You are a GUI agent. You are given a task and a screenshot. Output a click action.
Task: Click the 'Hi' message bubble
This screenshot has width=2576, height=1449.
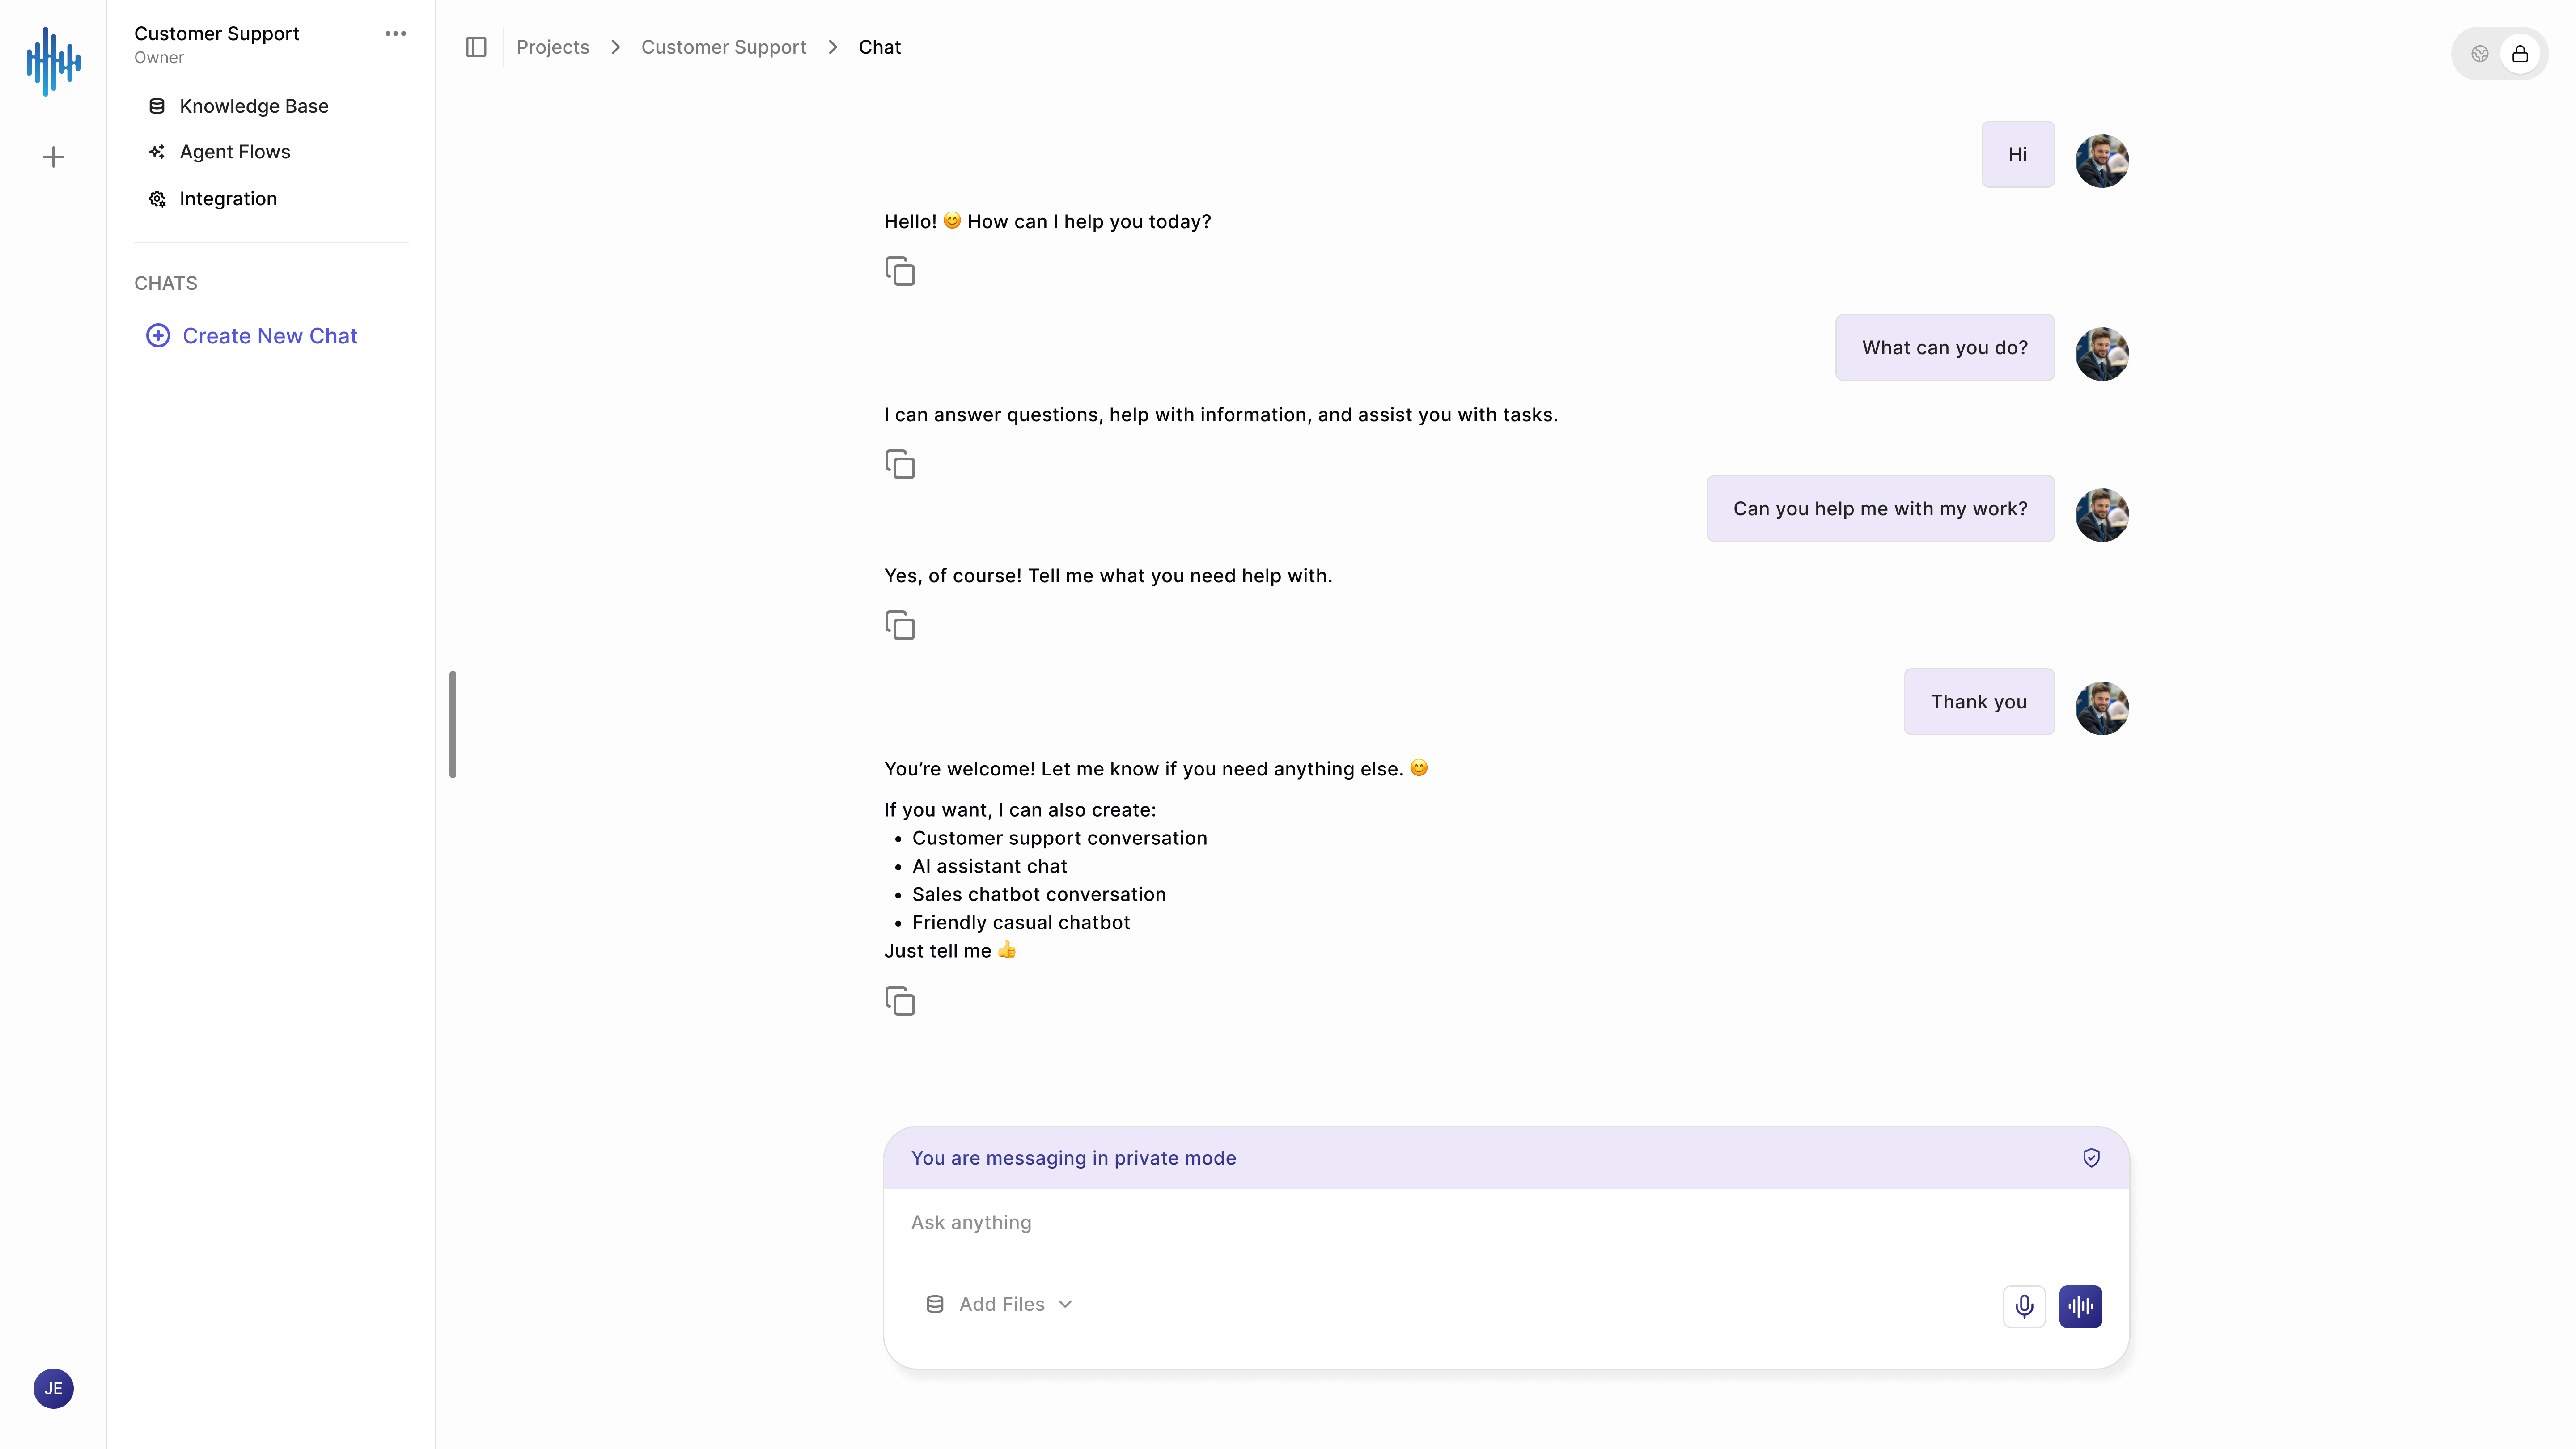pyautogui.click(x=2018, y=154)
